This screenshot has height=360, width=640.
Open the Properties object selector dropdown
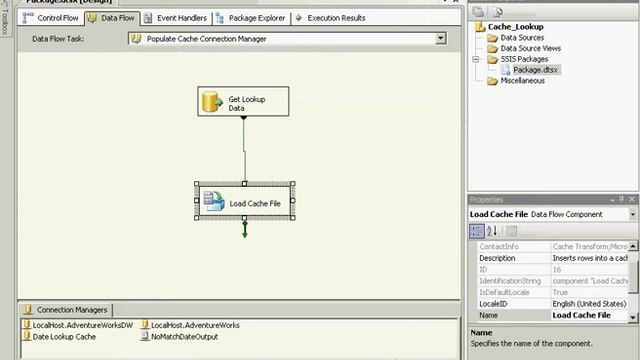tap(633, 214)
